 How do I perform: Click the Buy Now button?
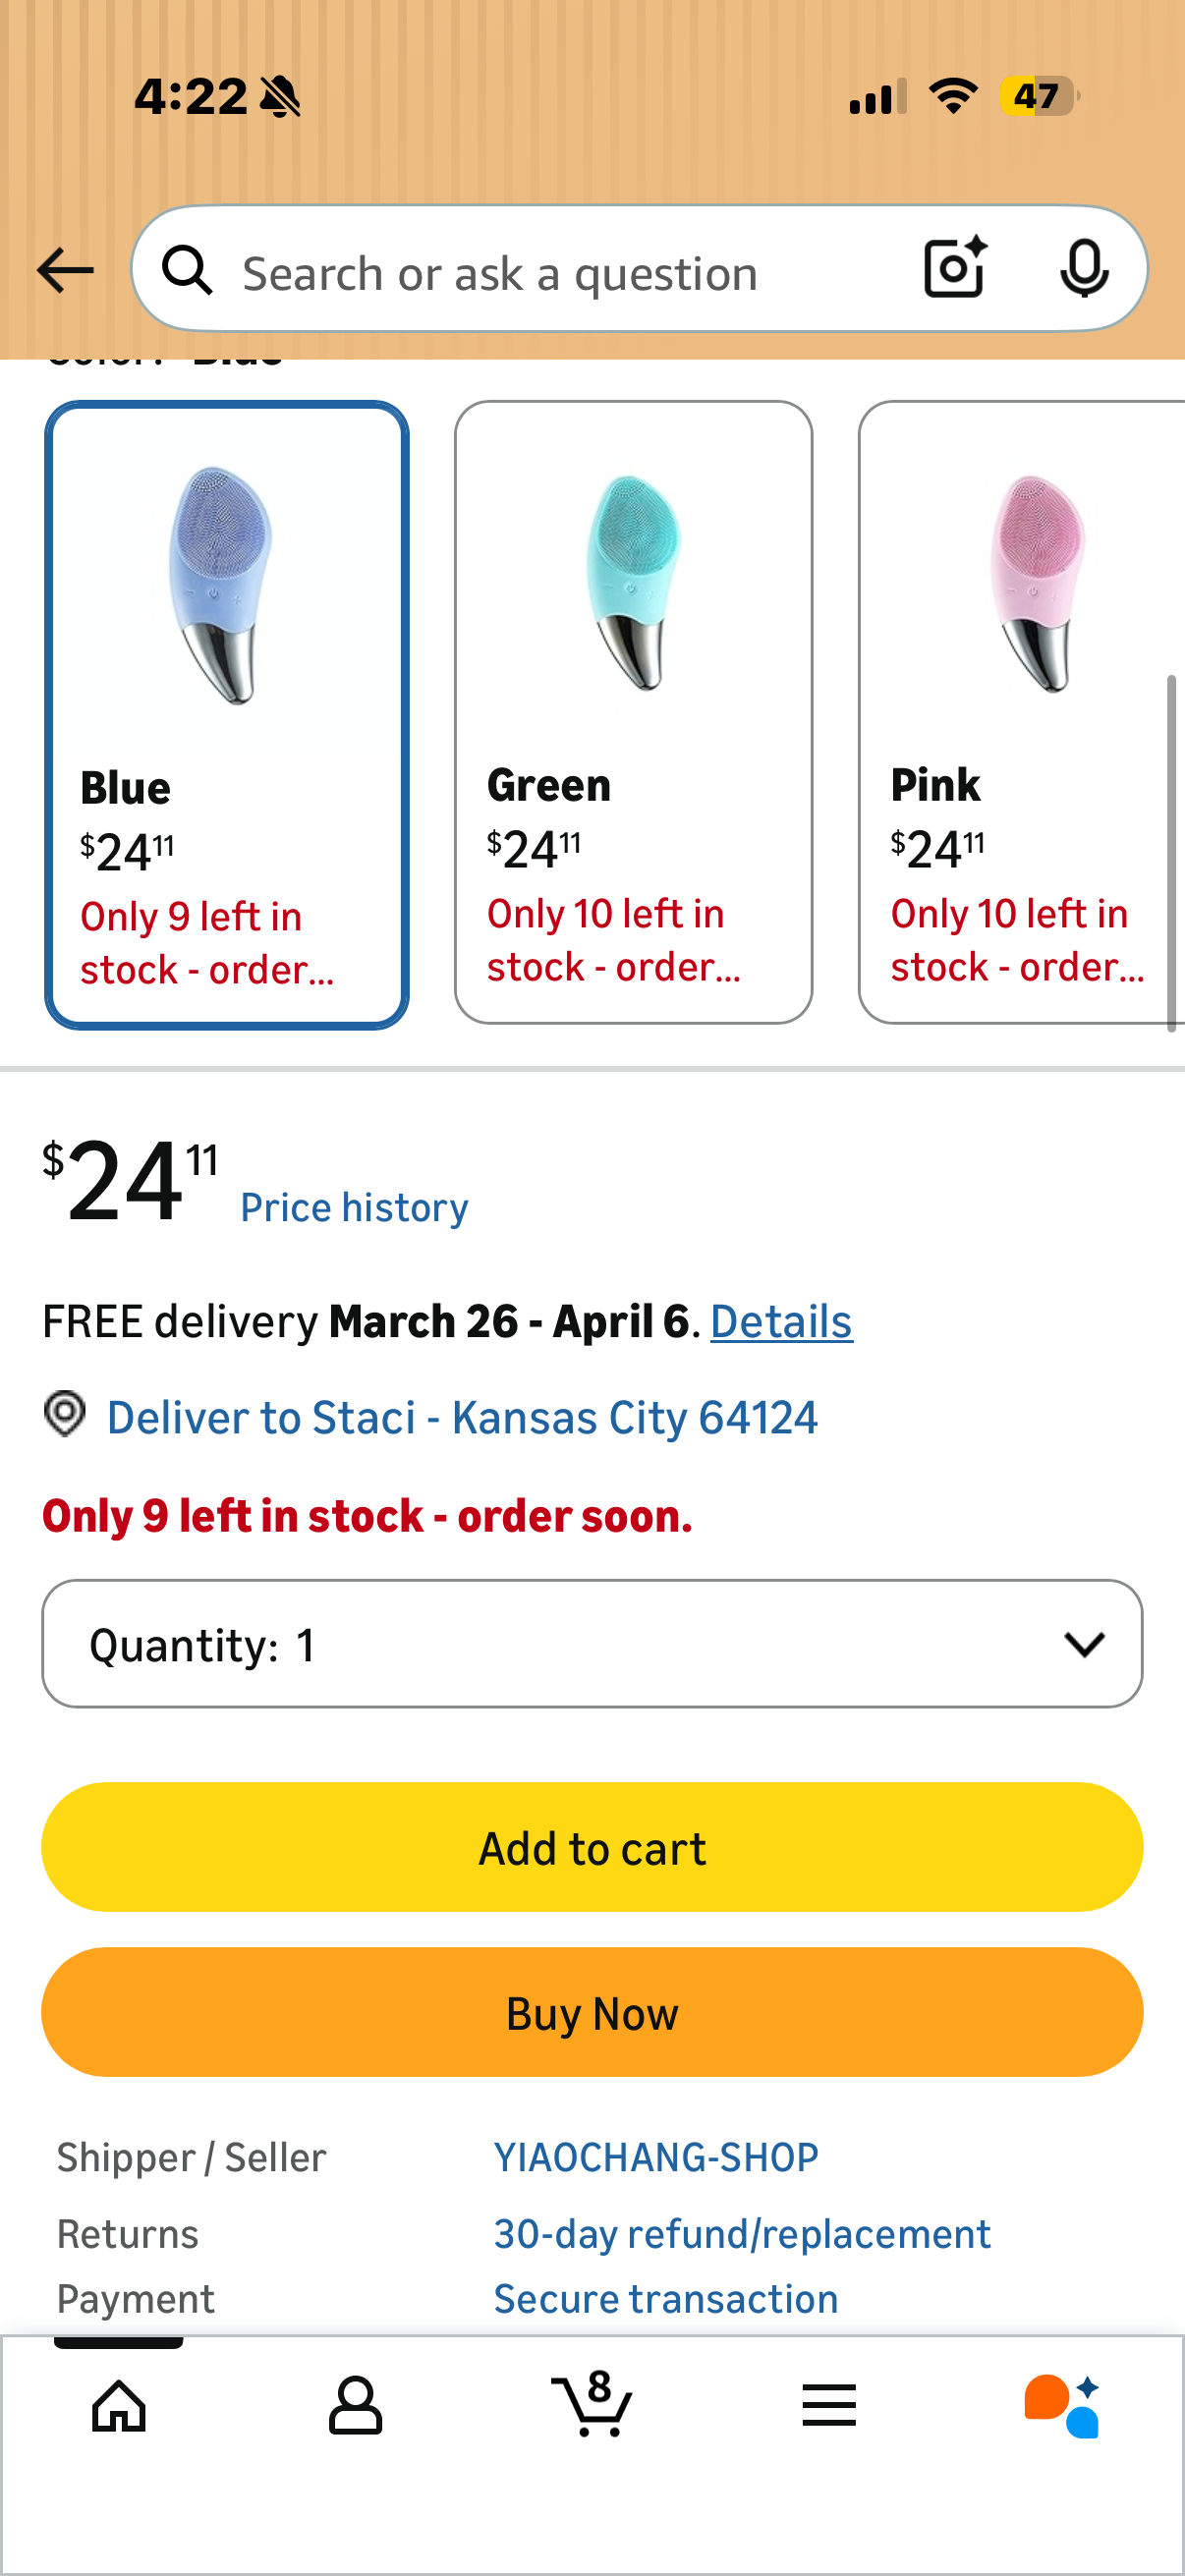coord(592,2012)
